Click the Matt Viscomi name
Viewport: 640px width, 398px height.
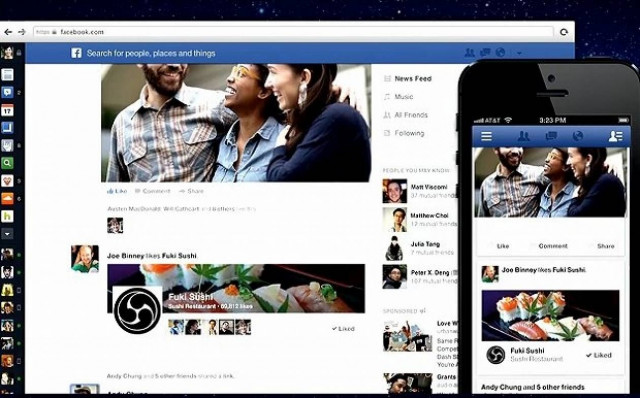coord(429,187)
